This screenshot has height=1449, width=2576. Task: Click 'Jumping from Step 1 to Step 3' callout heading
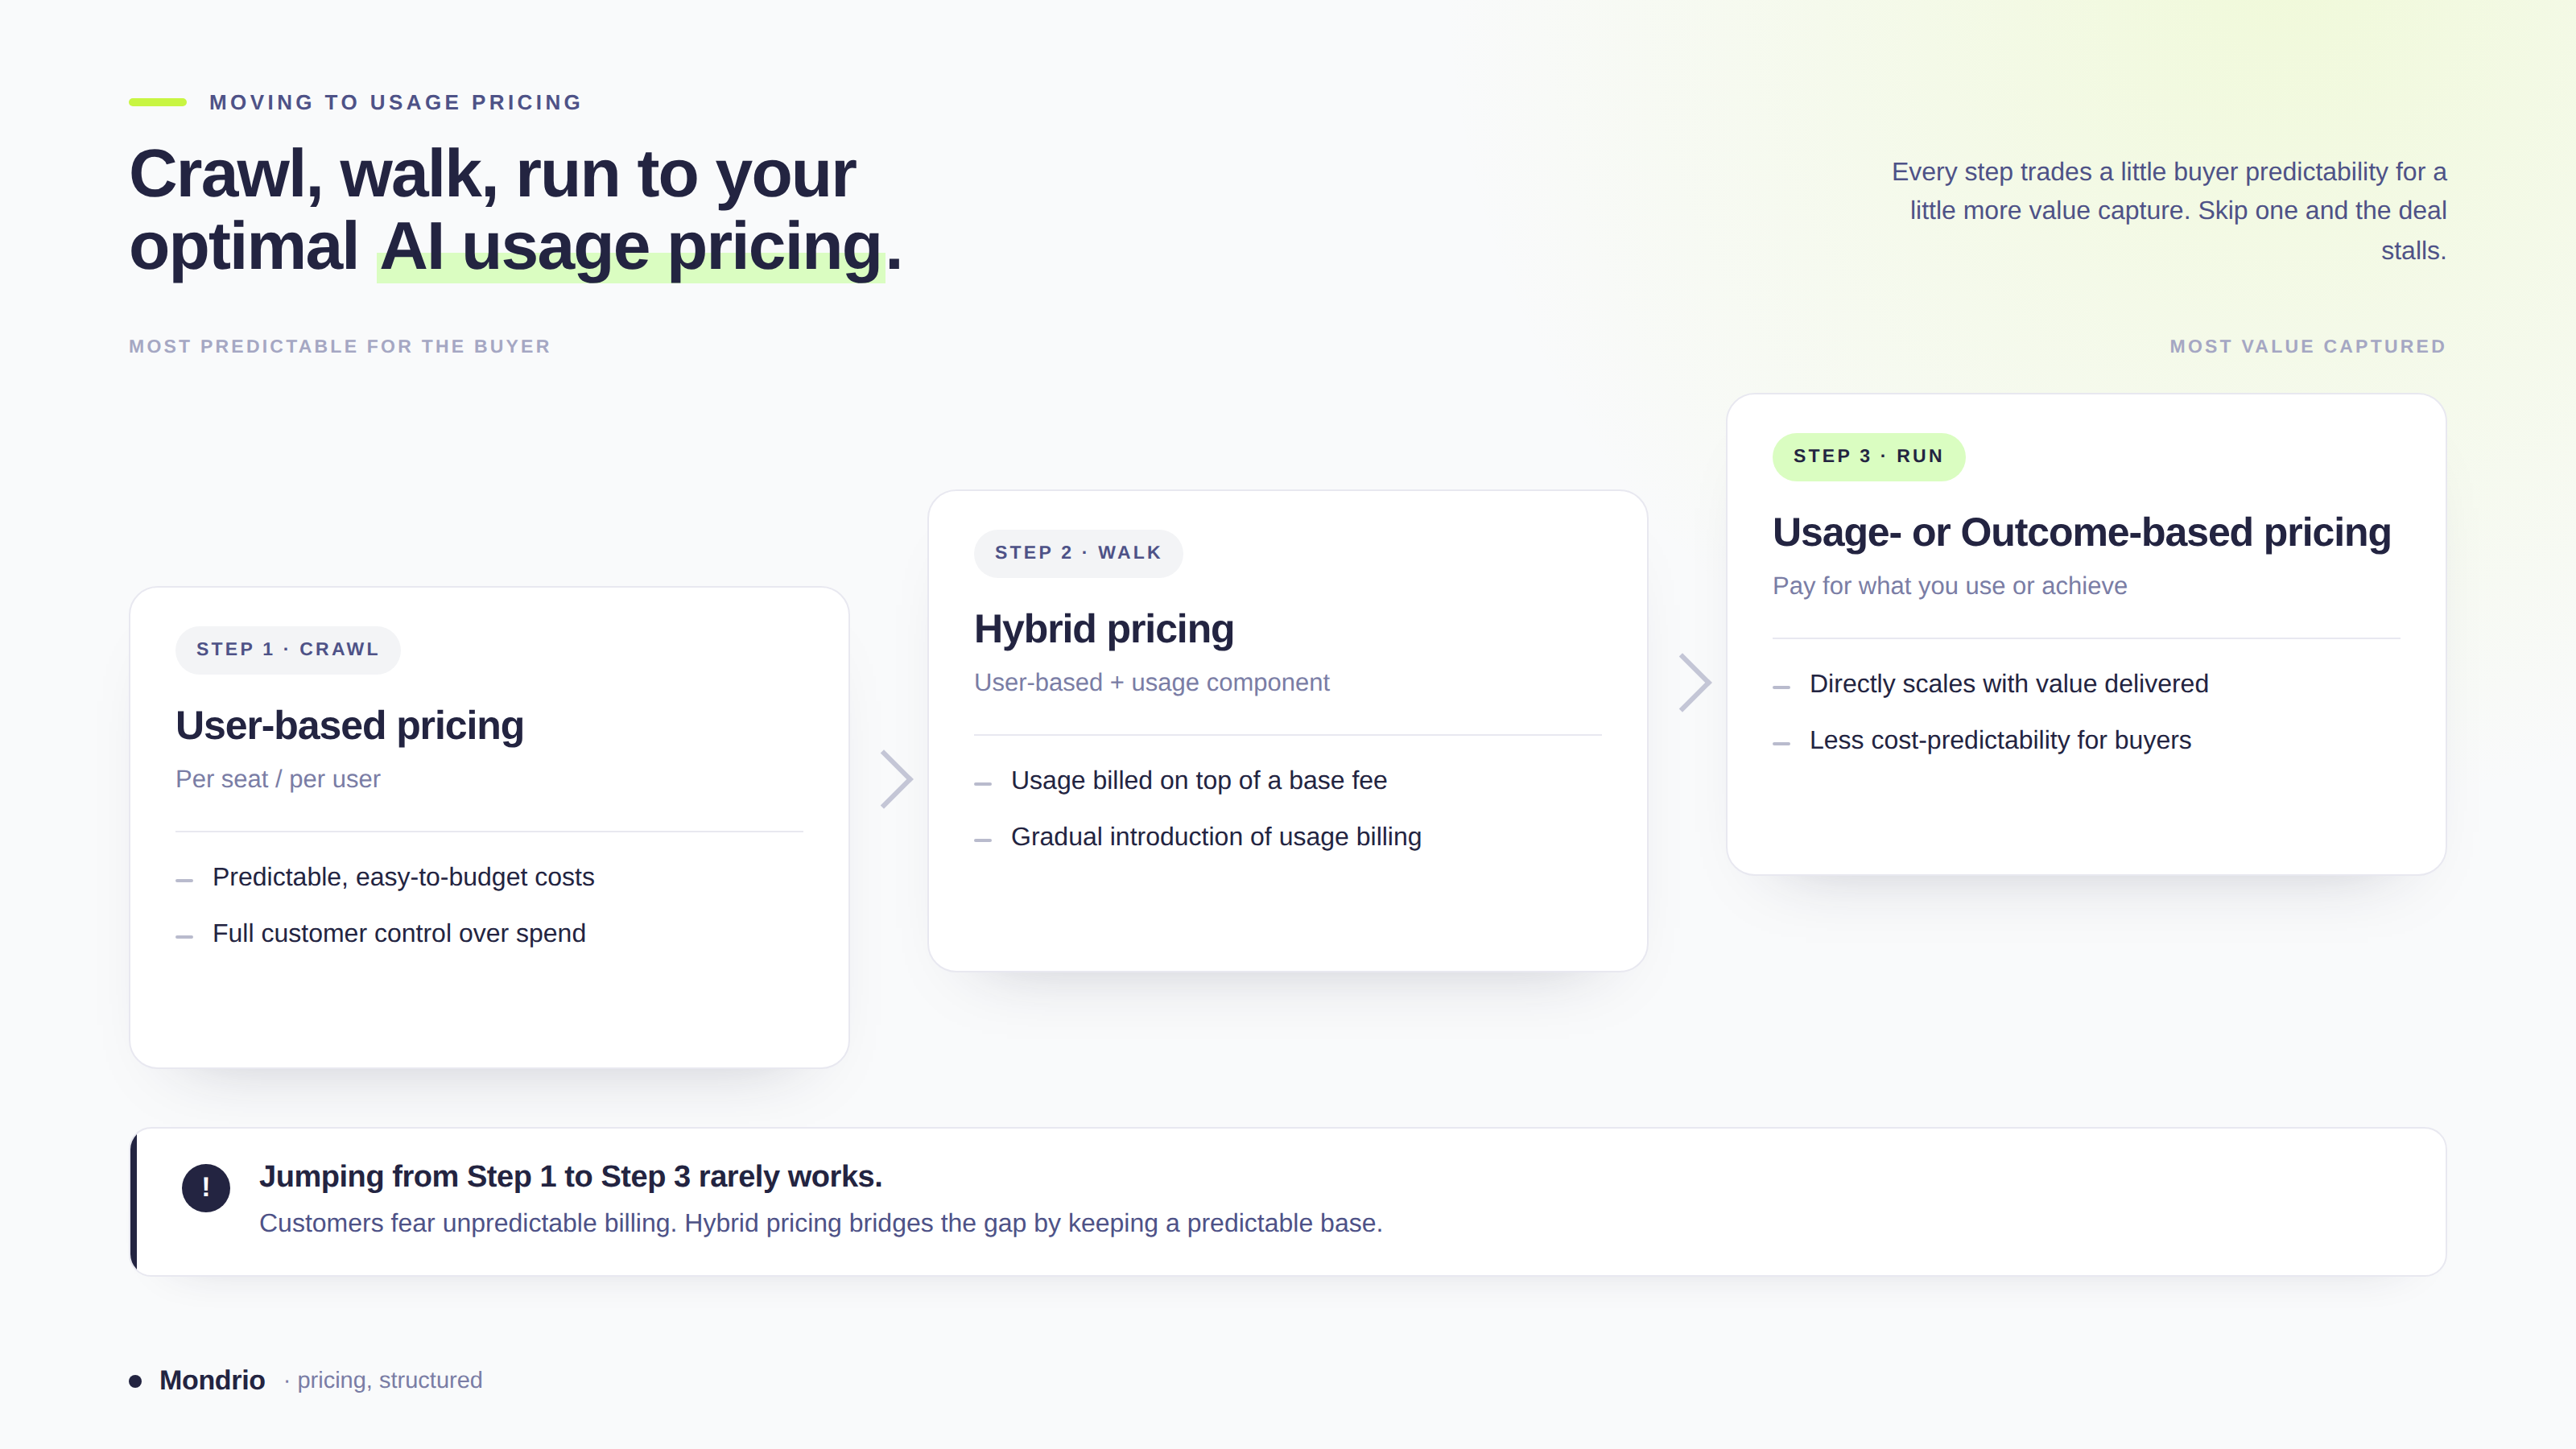coord(571,1177)
